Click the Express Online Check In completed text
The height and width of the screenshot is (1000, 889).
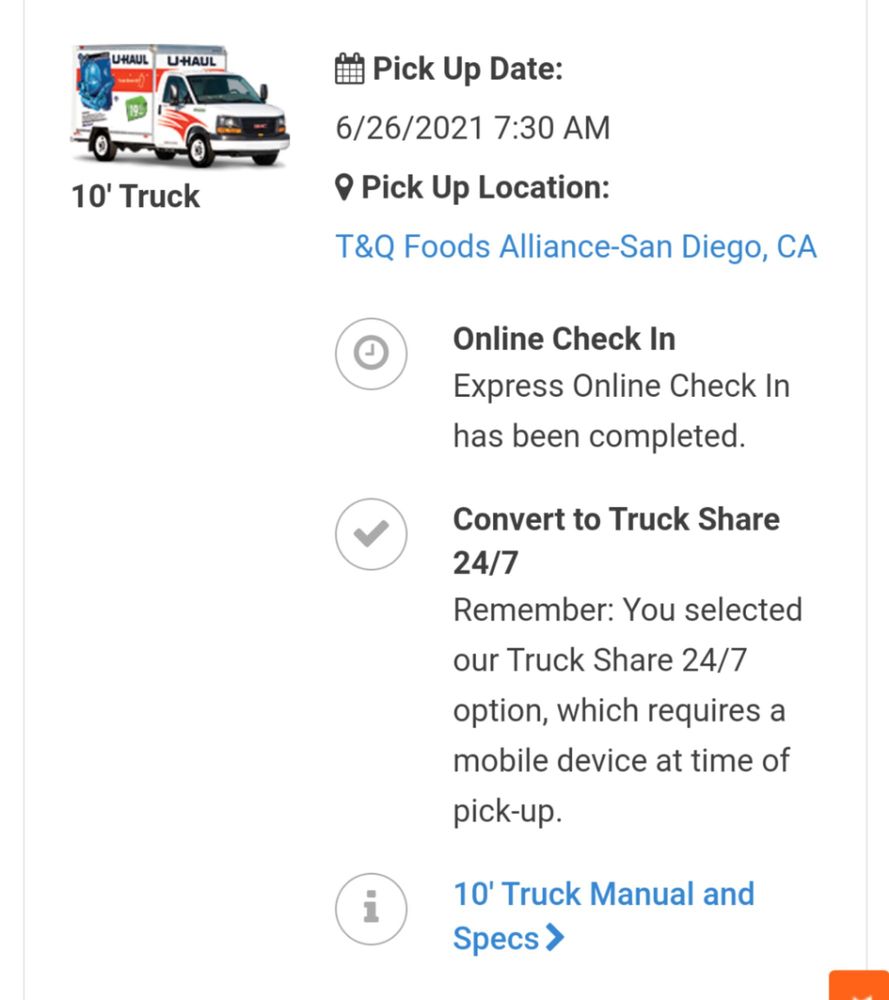pos(620,411)
